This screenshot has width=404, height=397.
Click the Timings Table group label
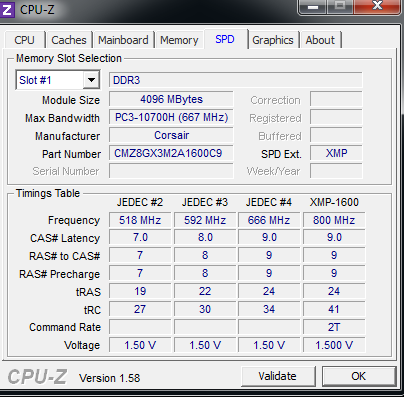(x=48, y=193)
